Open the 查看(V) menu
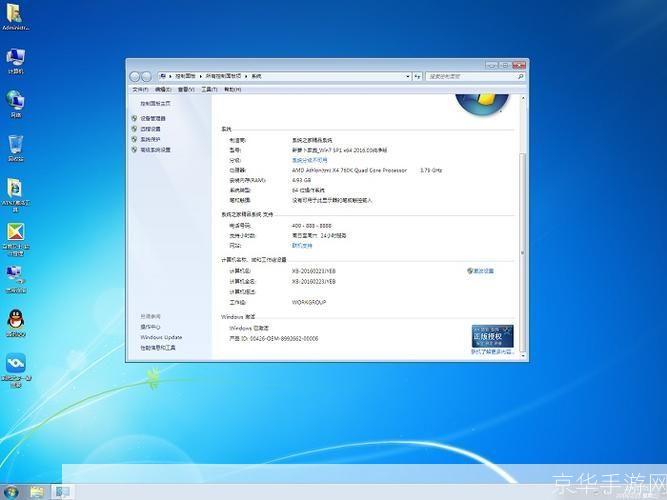Image resolution: width=667 pixels, height=500 pixels. point(186,89)
